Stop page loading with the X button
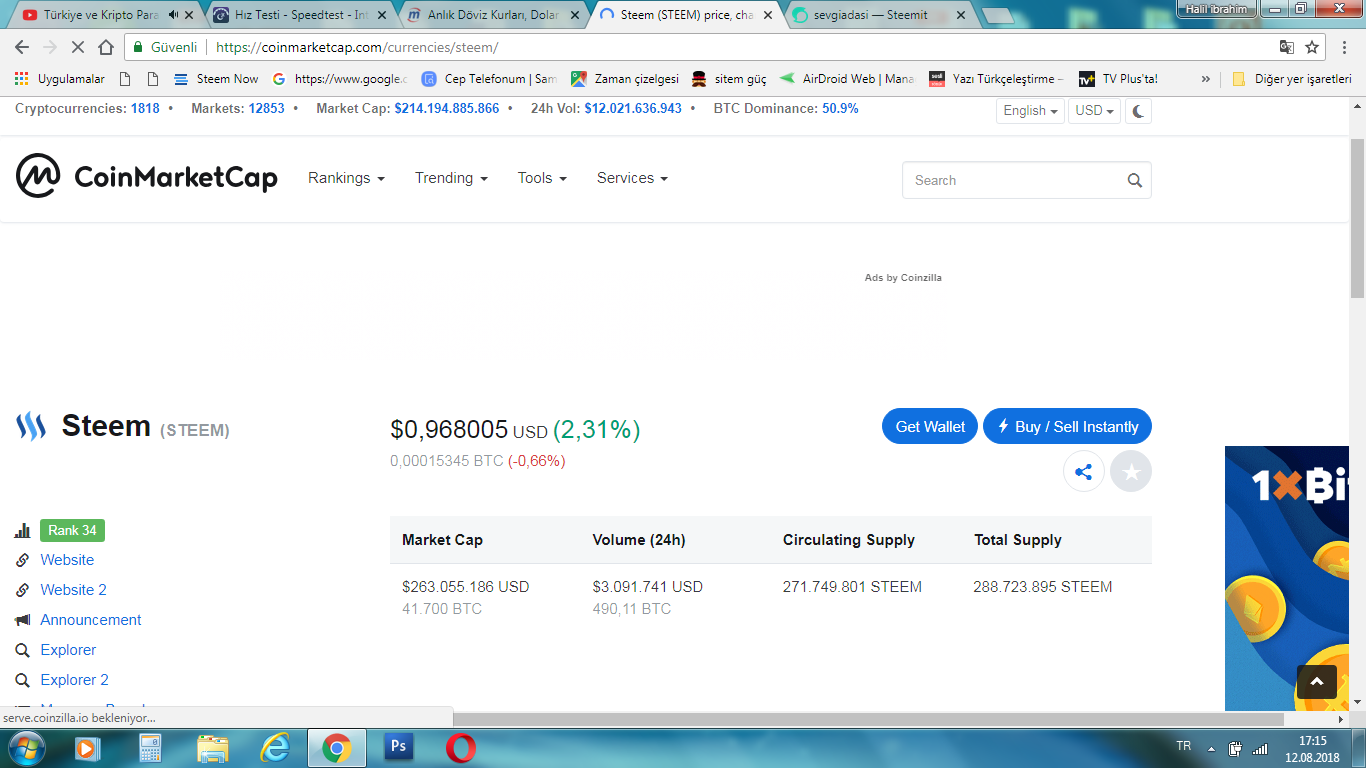 coord(78,47)
